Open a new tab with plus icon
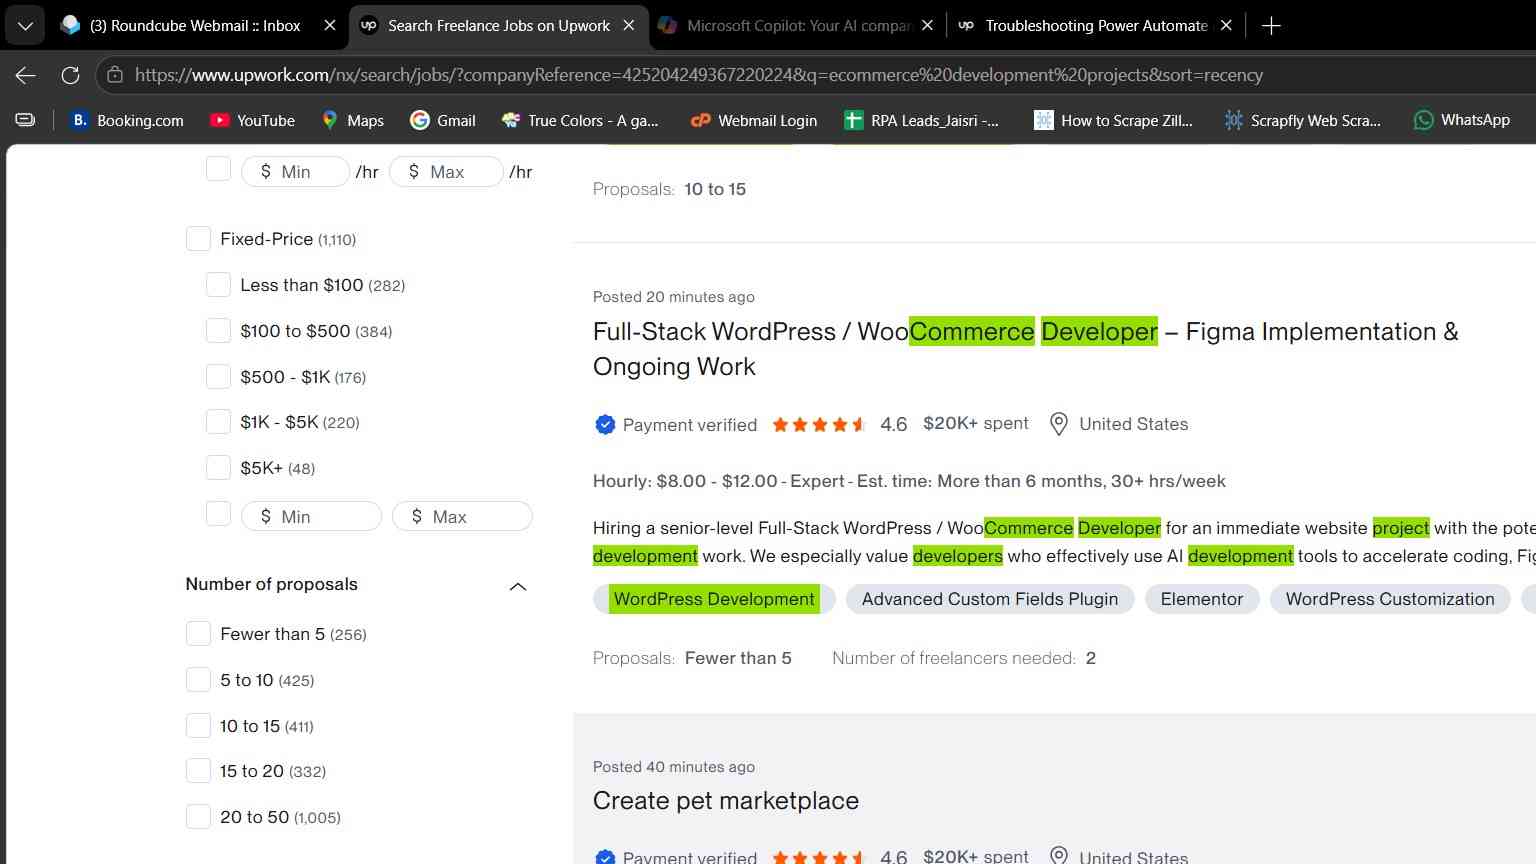This screenshot has height=864, width=1536. pyautogui.click(x=1271, y=26)
